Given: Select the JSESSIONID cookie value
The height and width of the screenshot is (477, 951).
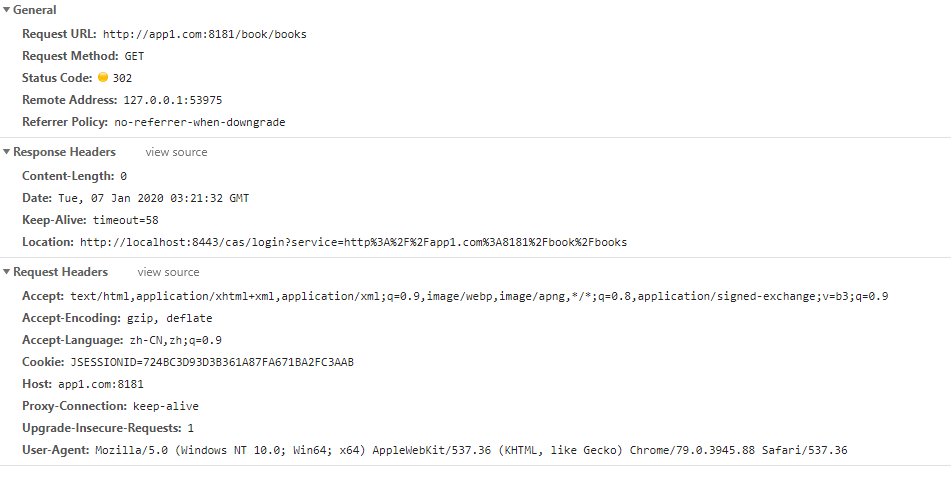Looking at the screenshot, I should point(212,362).
